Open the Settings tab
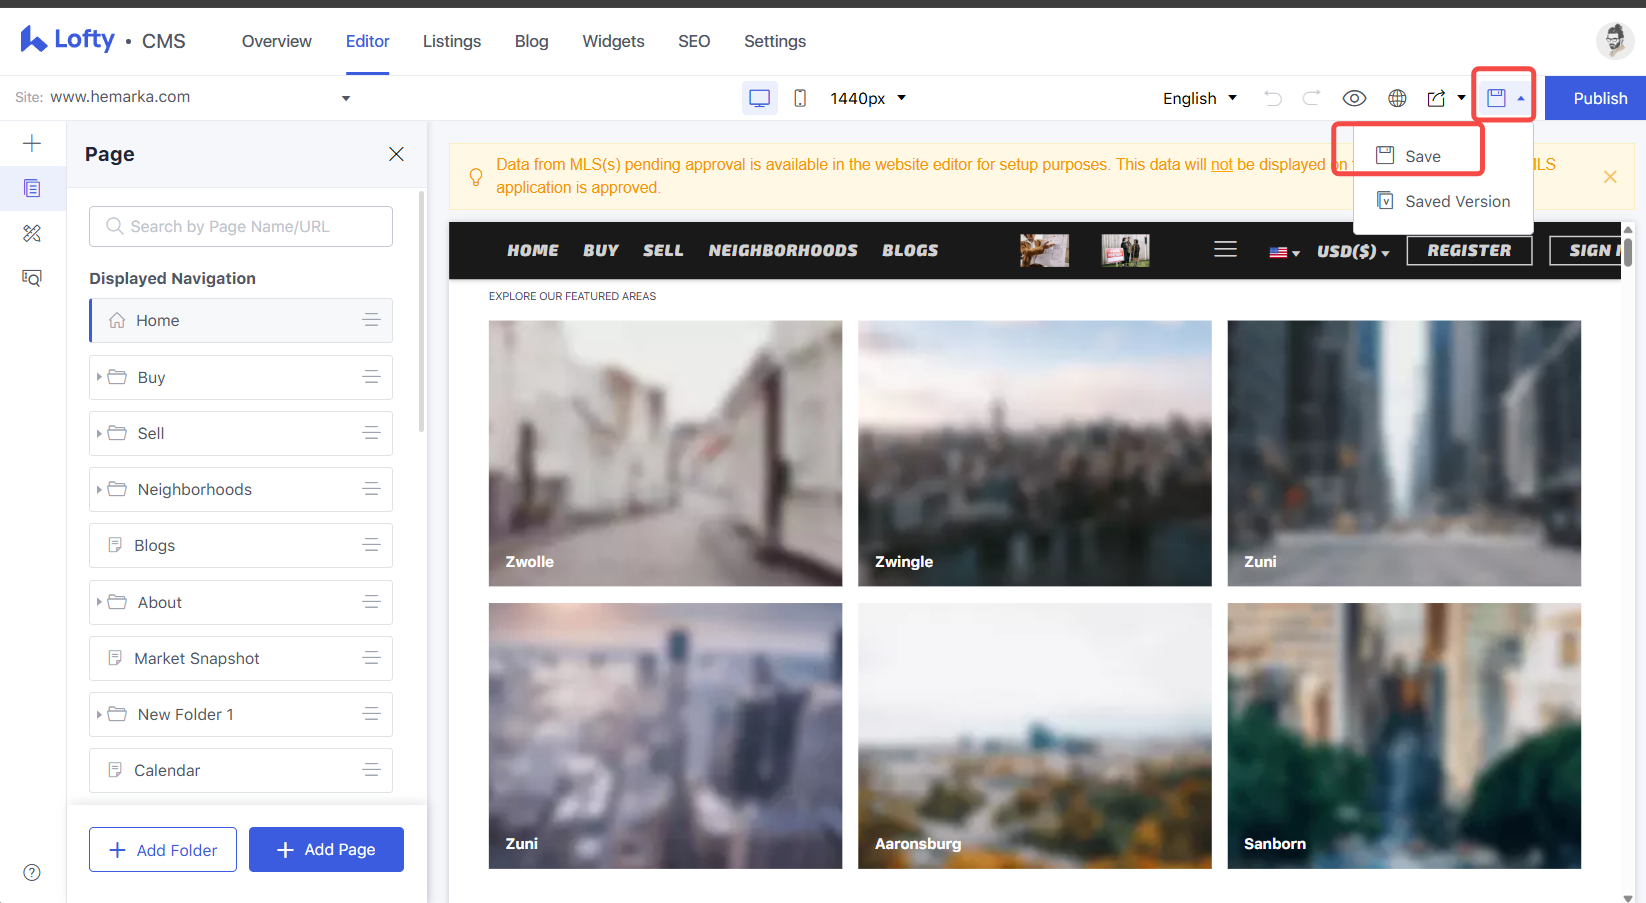 click(774, 41)
